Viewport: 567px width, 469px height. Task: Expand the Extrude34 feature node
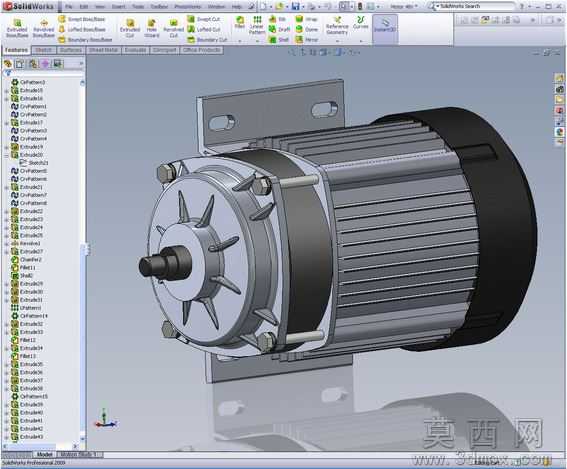tap(6, 348)
